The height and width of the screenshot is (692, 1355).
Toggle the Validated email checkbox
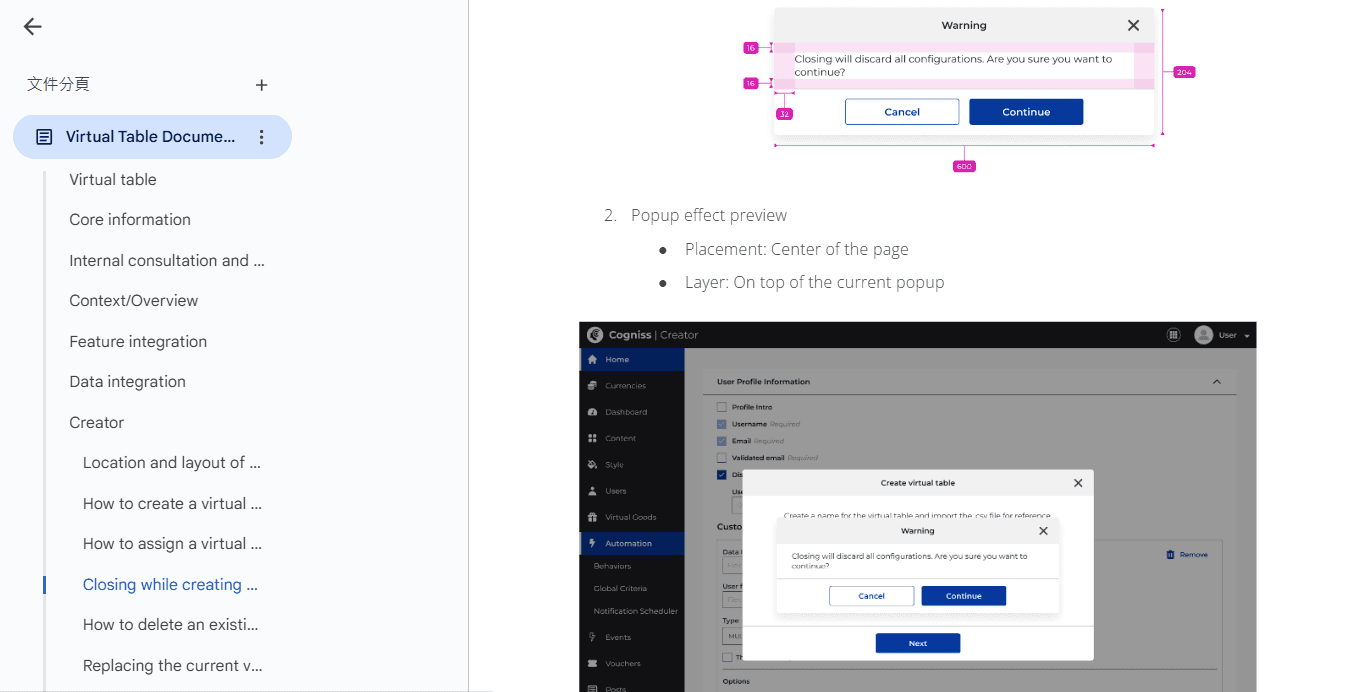(722, 458)
